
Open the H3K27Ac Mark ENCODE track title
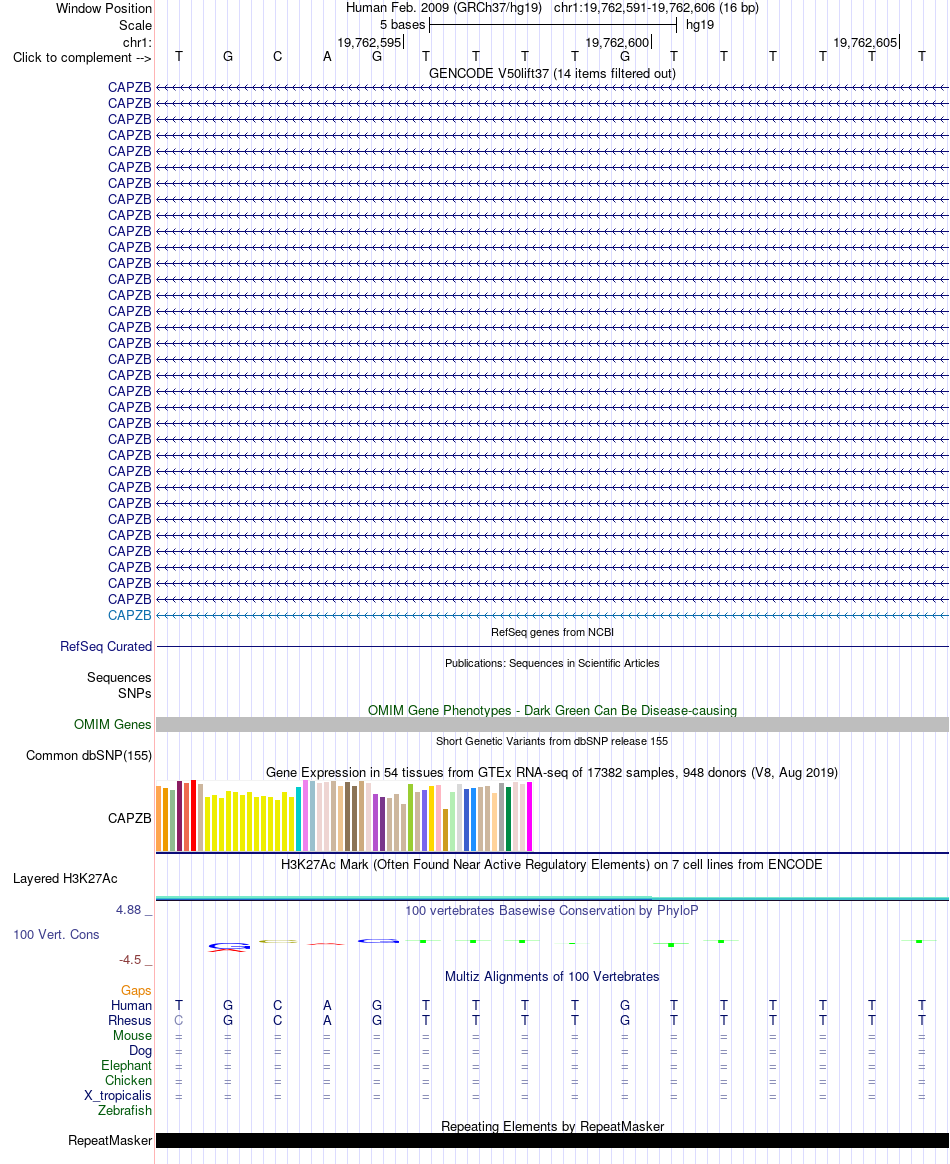(551, 865)
